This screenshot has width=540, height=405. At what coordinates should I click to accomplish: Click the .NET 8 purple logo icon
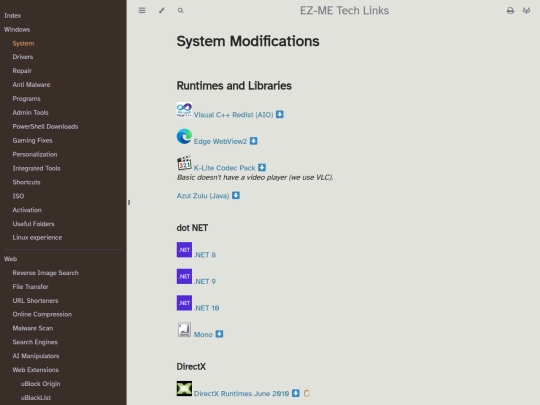184,250
